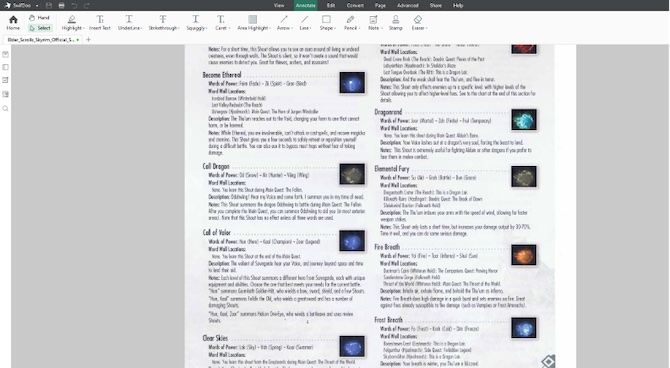Open the Advanced tab
670x368 pixels.
pyautogui.click(x=408, y=6)
